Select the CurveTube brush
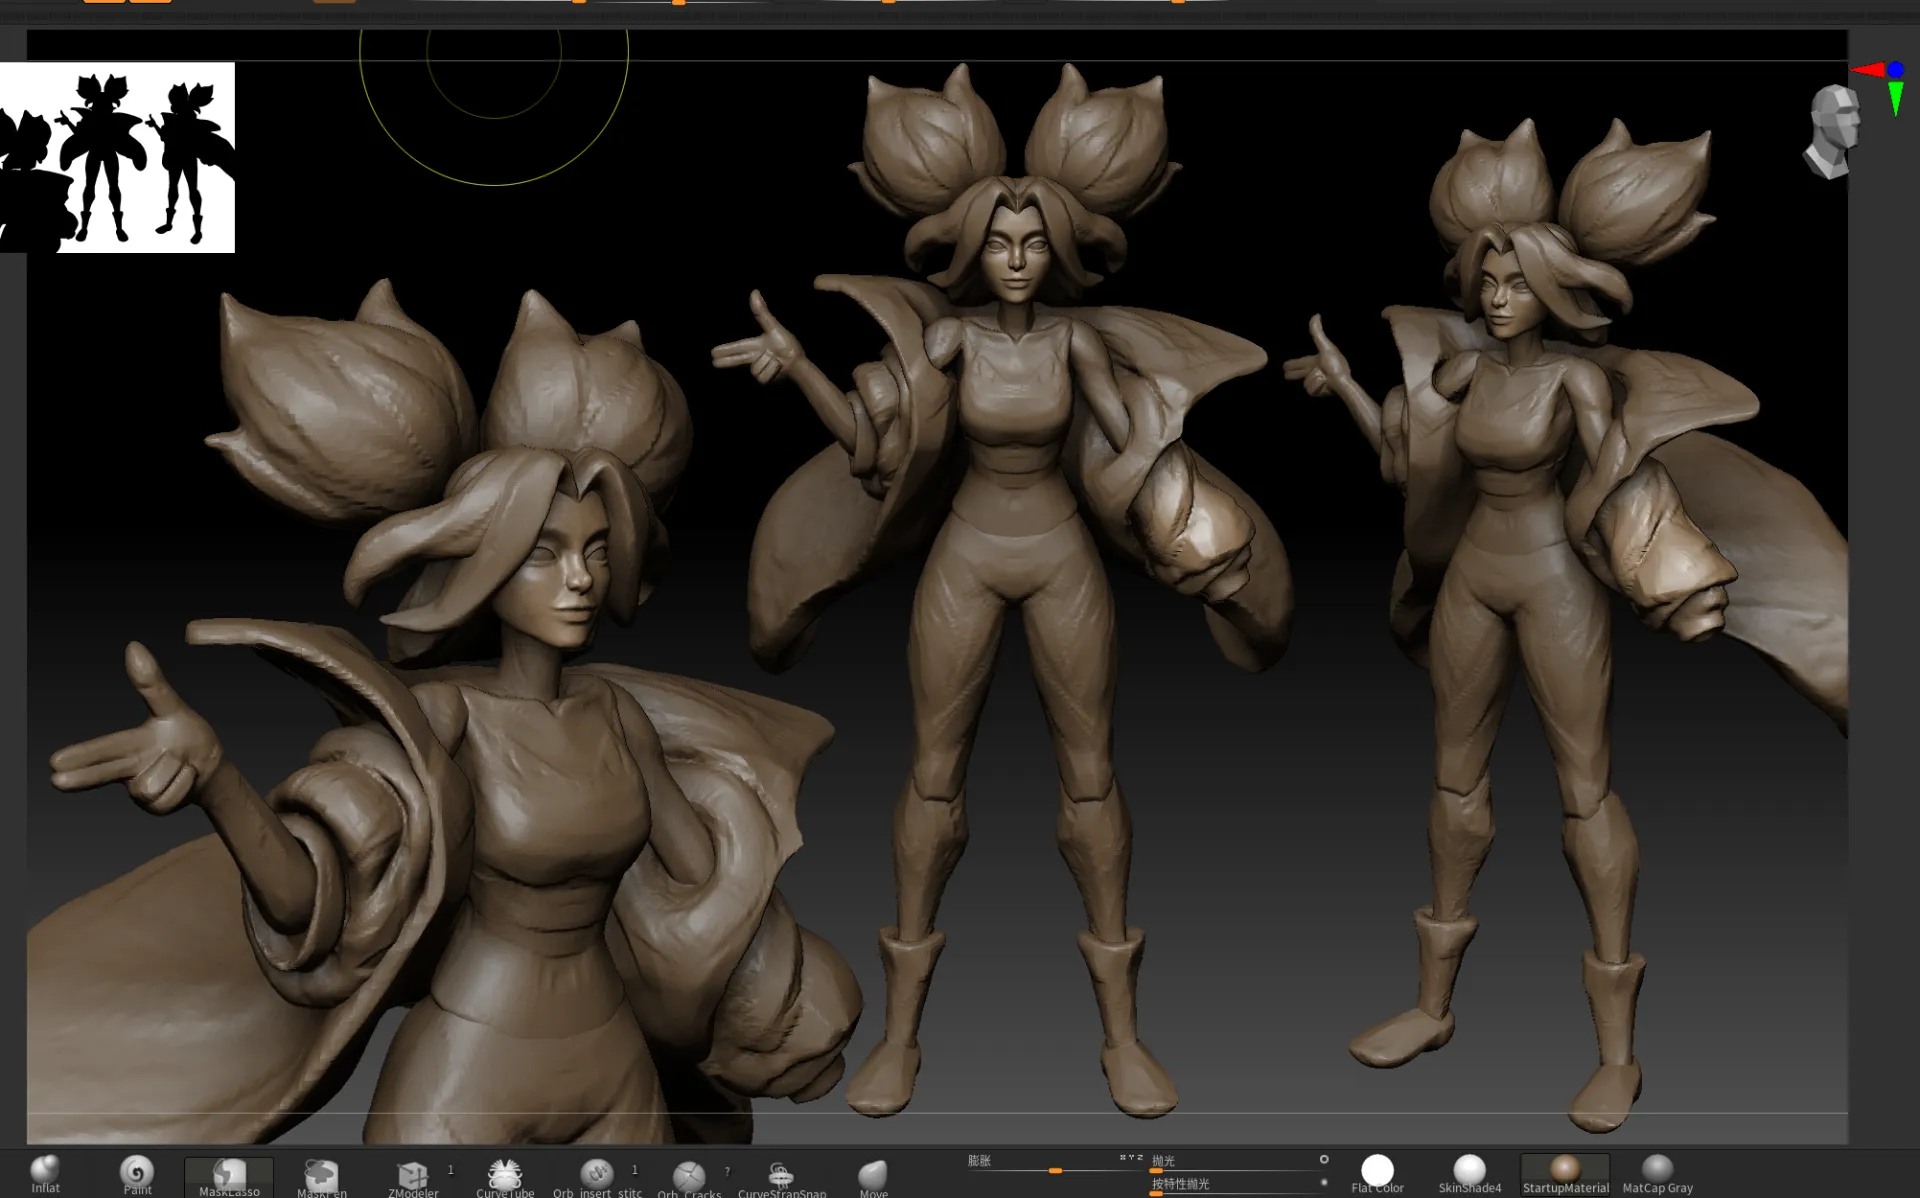Image resolution: width=1920 pixels, height=1198 pixels. click(505, 1174)
